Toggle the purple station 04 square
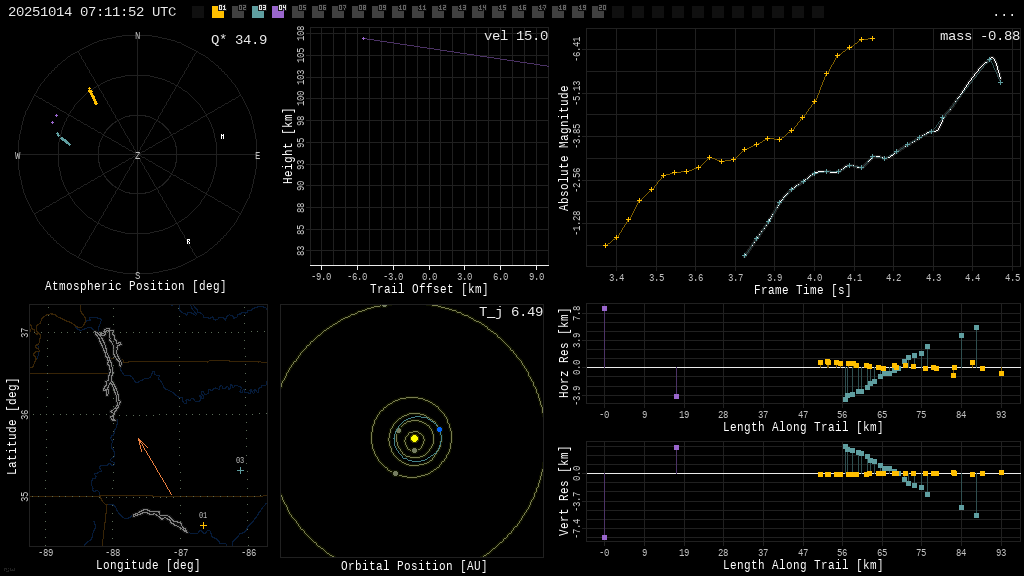Image resolution: width=1024 pixels, height=576 pixels. 278,12
